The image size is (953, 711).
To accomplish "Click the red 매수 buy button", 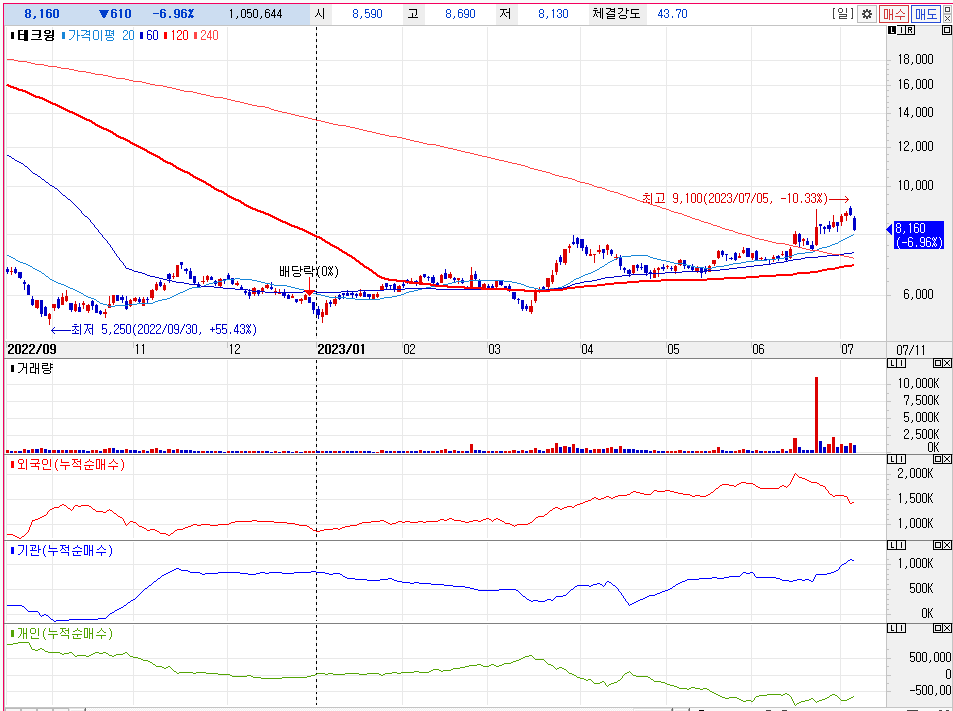I will (894, 13).
